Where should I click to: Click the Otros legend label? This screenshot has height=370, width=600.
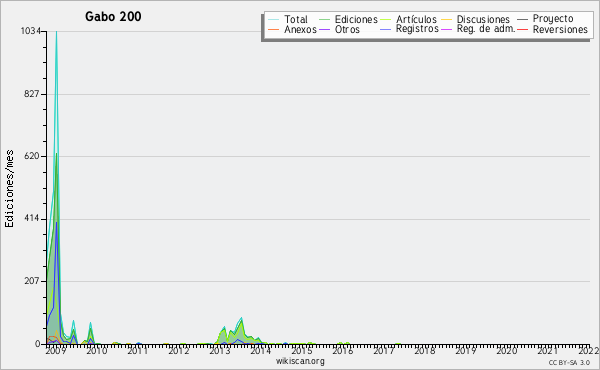pyautogui.click(x=347, y=30)
